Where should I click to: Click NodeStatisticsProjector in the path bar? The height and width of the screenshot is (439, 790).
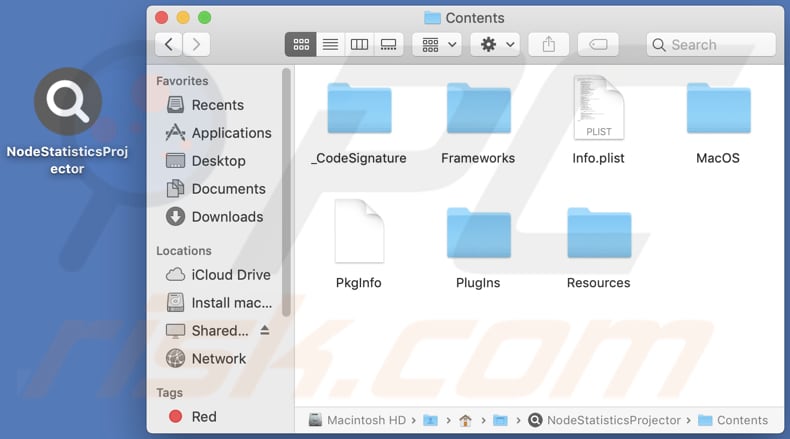(x=605, y=420)
